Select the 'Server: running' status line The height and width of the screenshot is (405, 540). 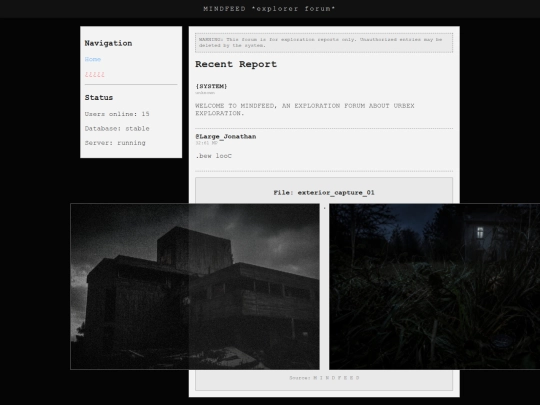pos(115,143)
